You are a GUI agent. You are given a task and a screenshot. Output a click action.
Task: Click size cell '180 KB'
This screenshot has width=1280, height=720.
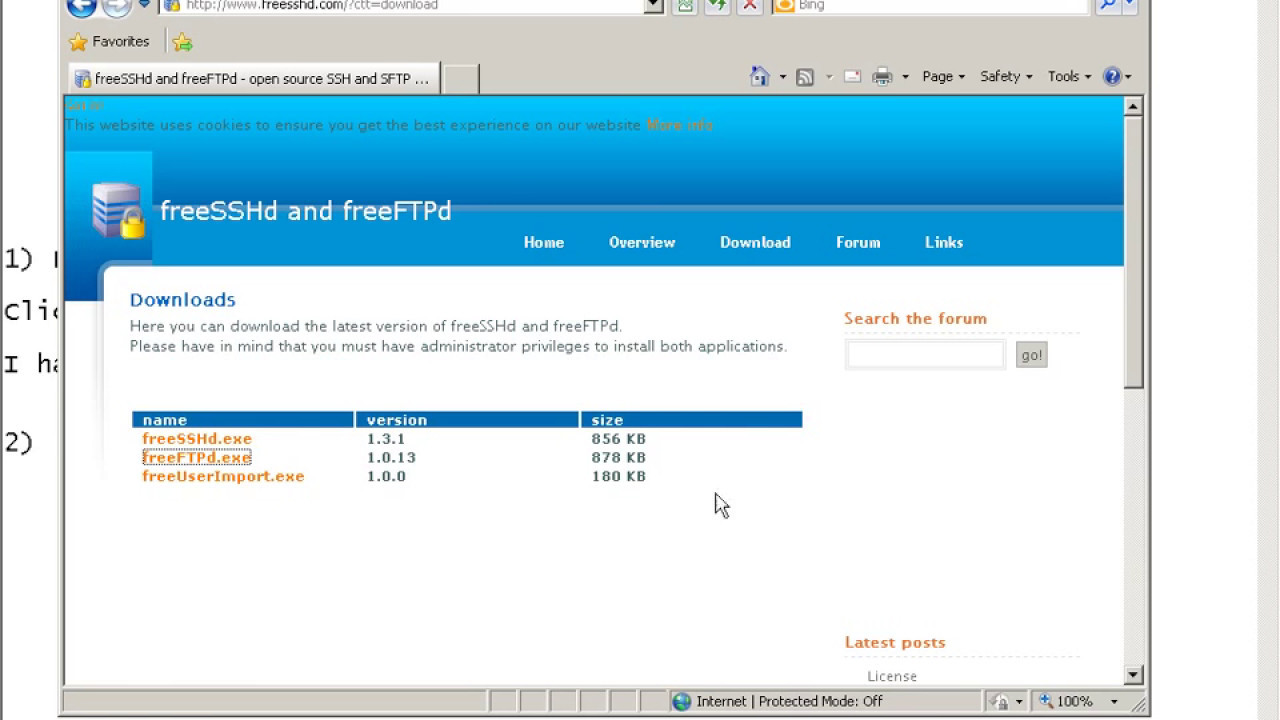coord(619,477)
